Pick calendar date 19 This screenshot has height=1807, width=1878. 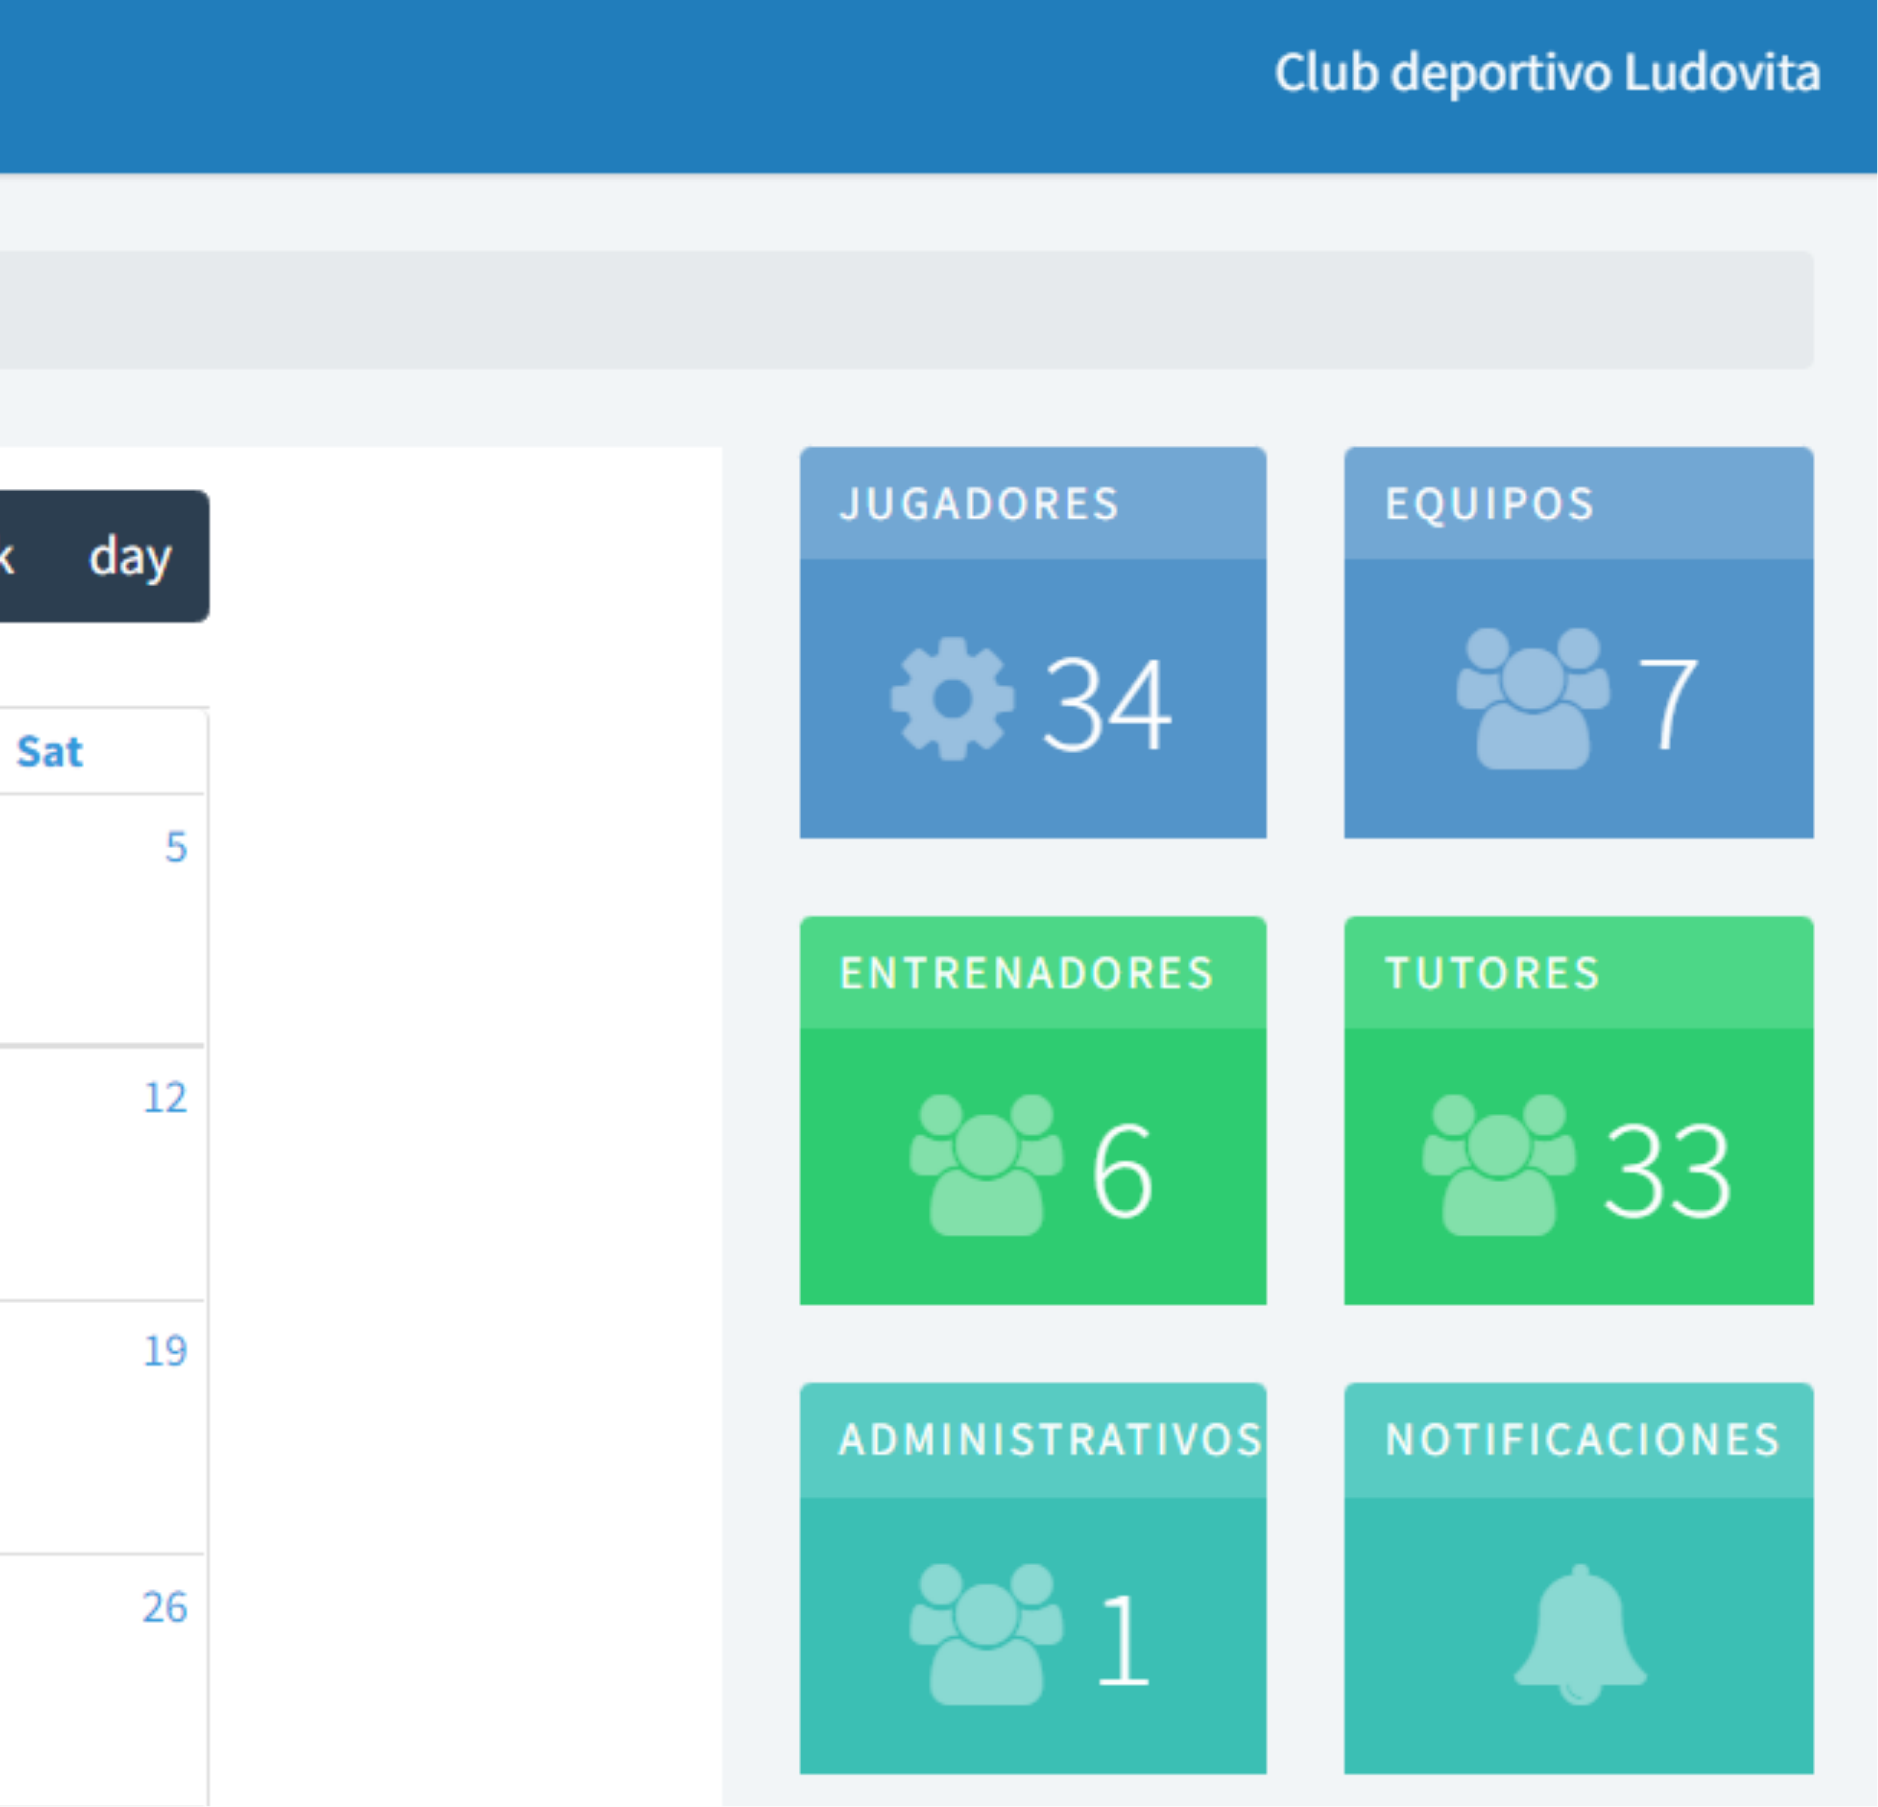pyautogui.click(x=165, y=1351)
